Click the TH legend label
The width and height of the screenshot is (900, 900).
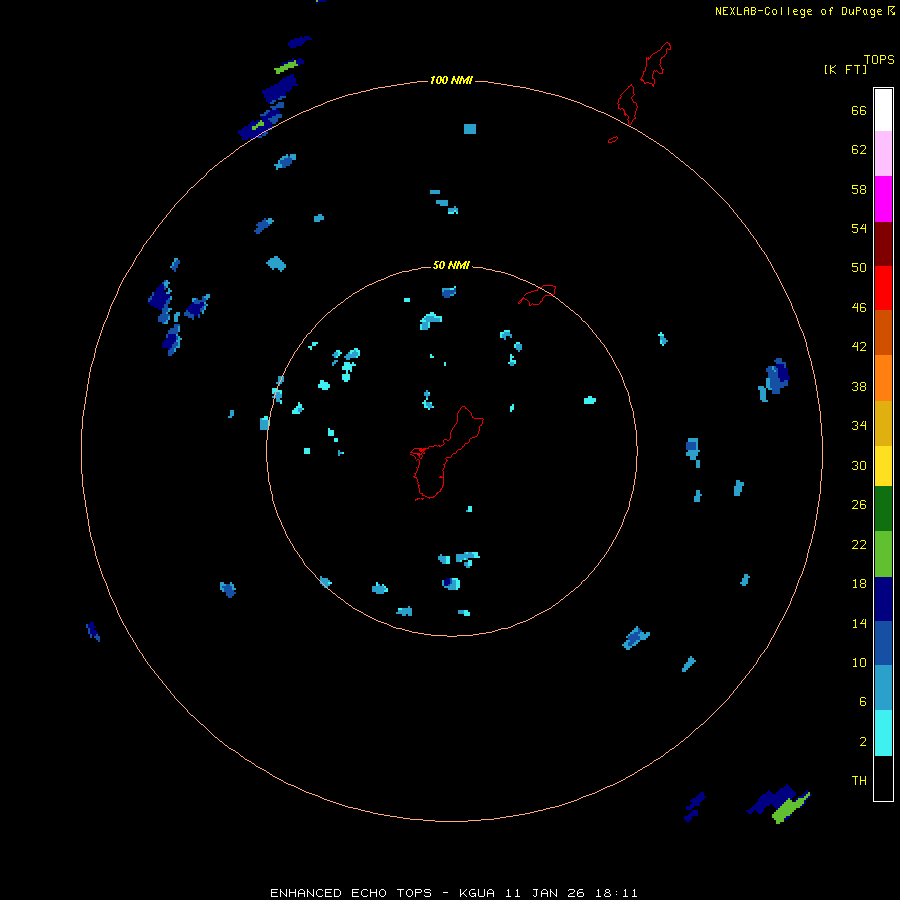[x=859, y=781]
